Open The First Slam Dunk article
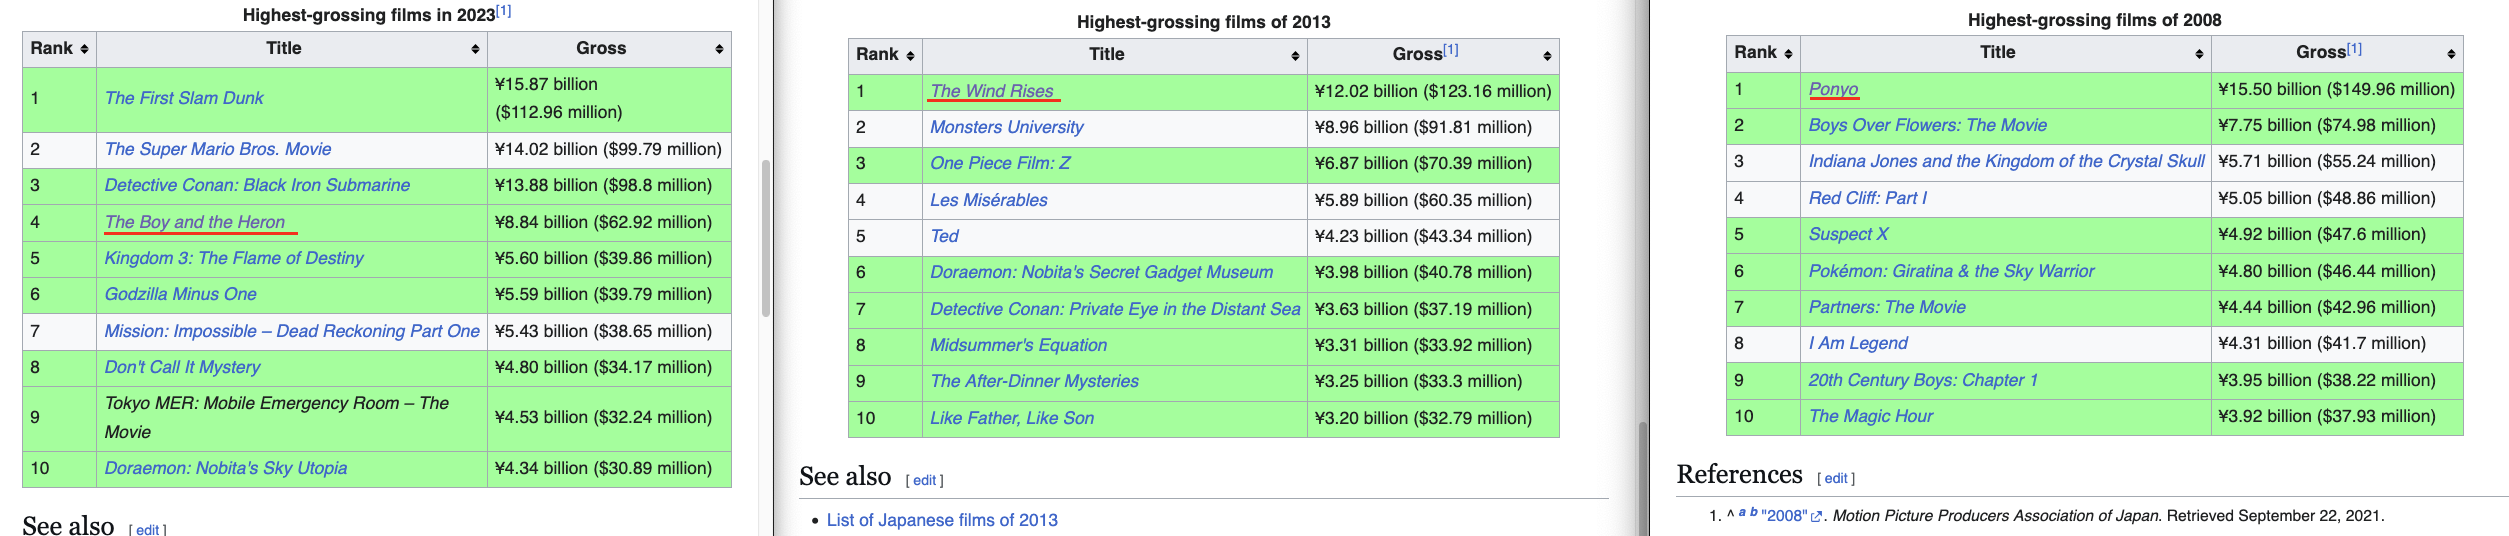2509x536 pixels. point(184,98)
